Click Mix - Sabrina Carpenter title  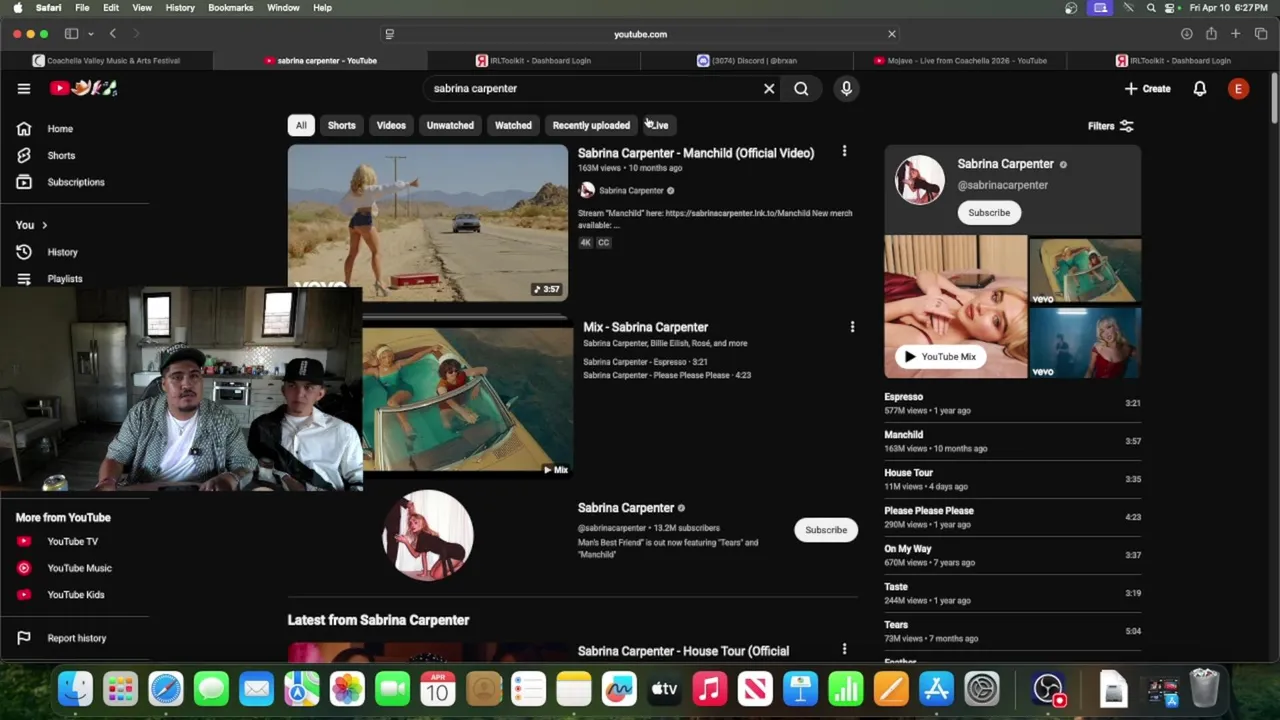646,327
